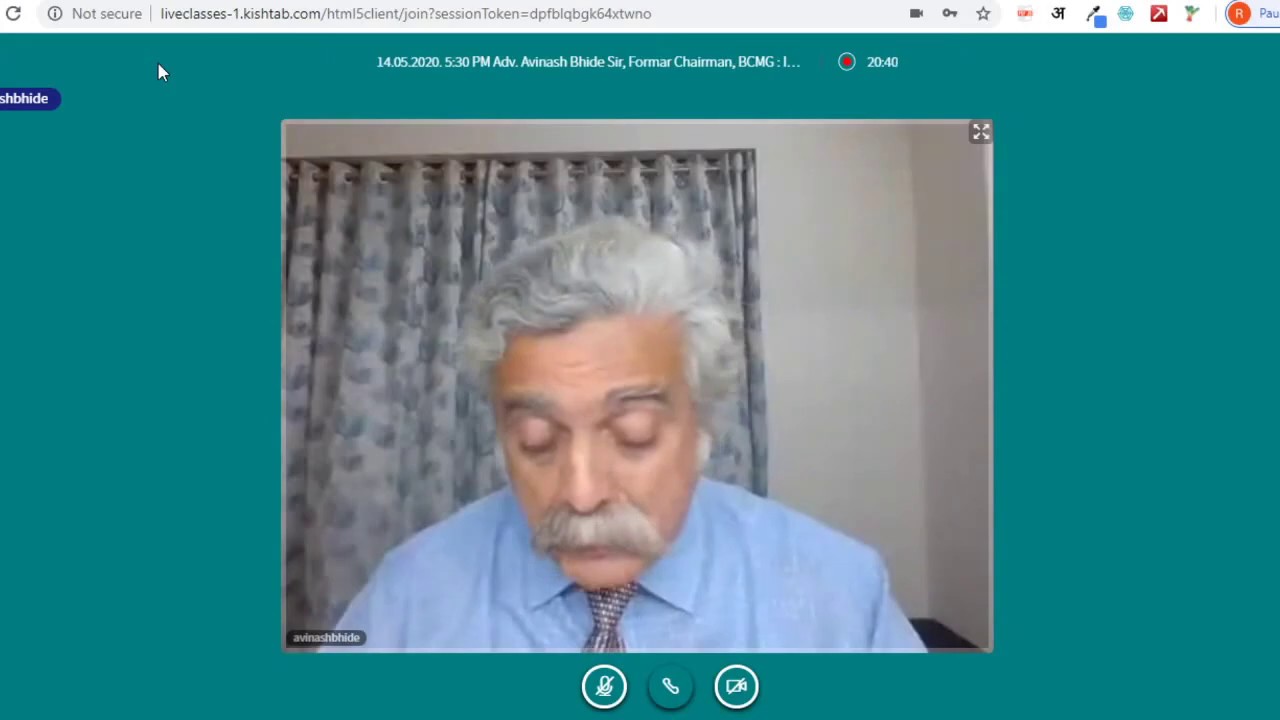
Task: Make the webcam video fullscreen
Action: [981, 132]
